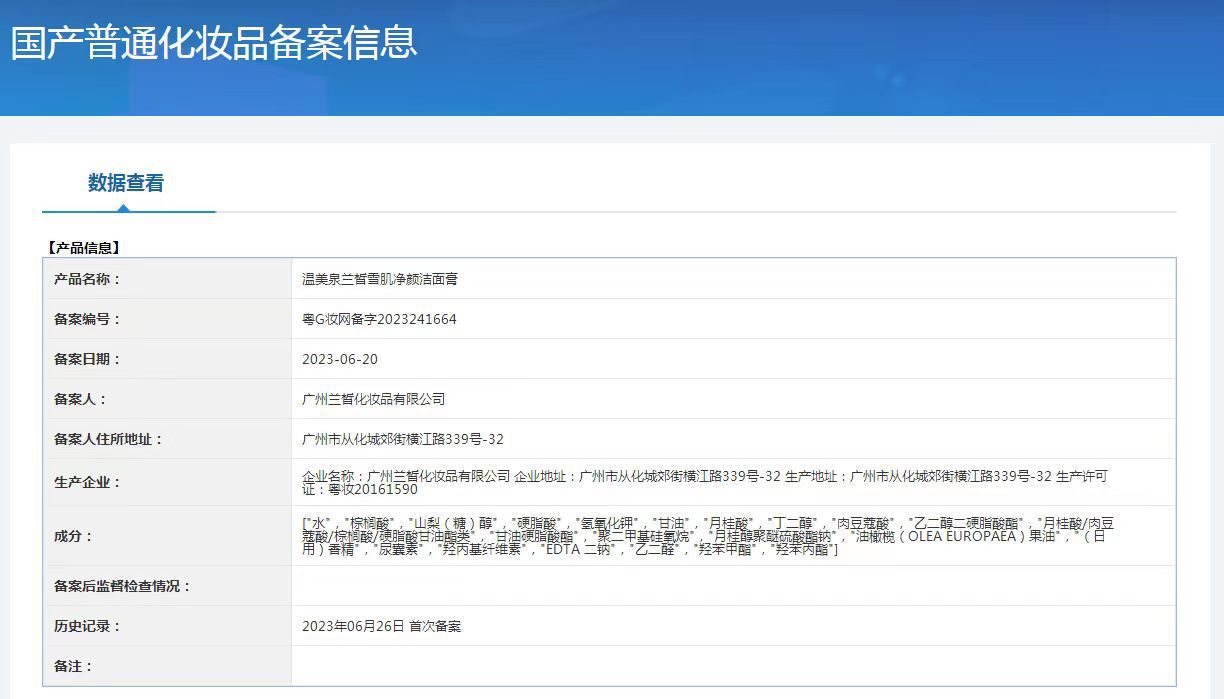Click the 备案人住所地址 label cell

click(167, 439)
